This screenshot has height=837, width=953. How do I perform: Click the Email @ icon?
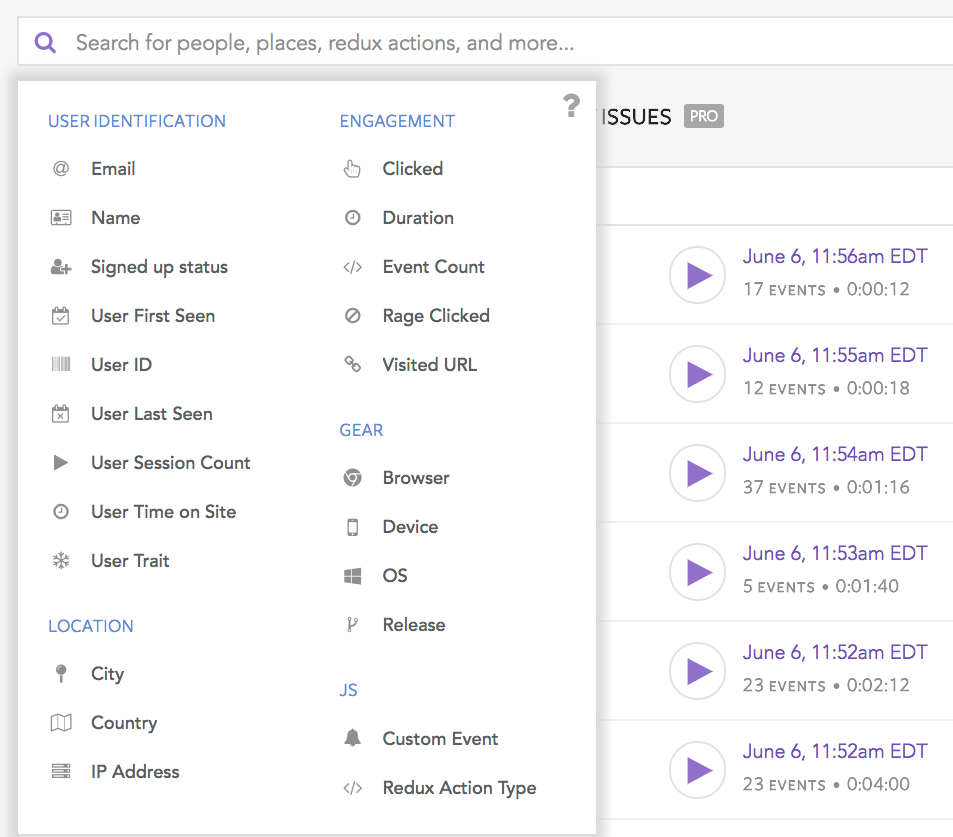(x=61, y=169)
